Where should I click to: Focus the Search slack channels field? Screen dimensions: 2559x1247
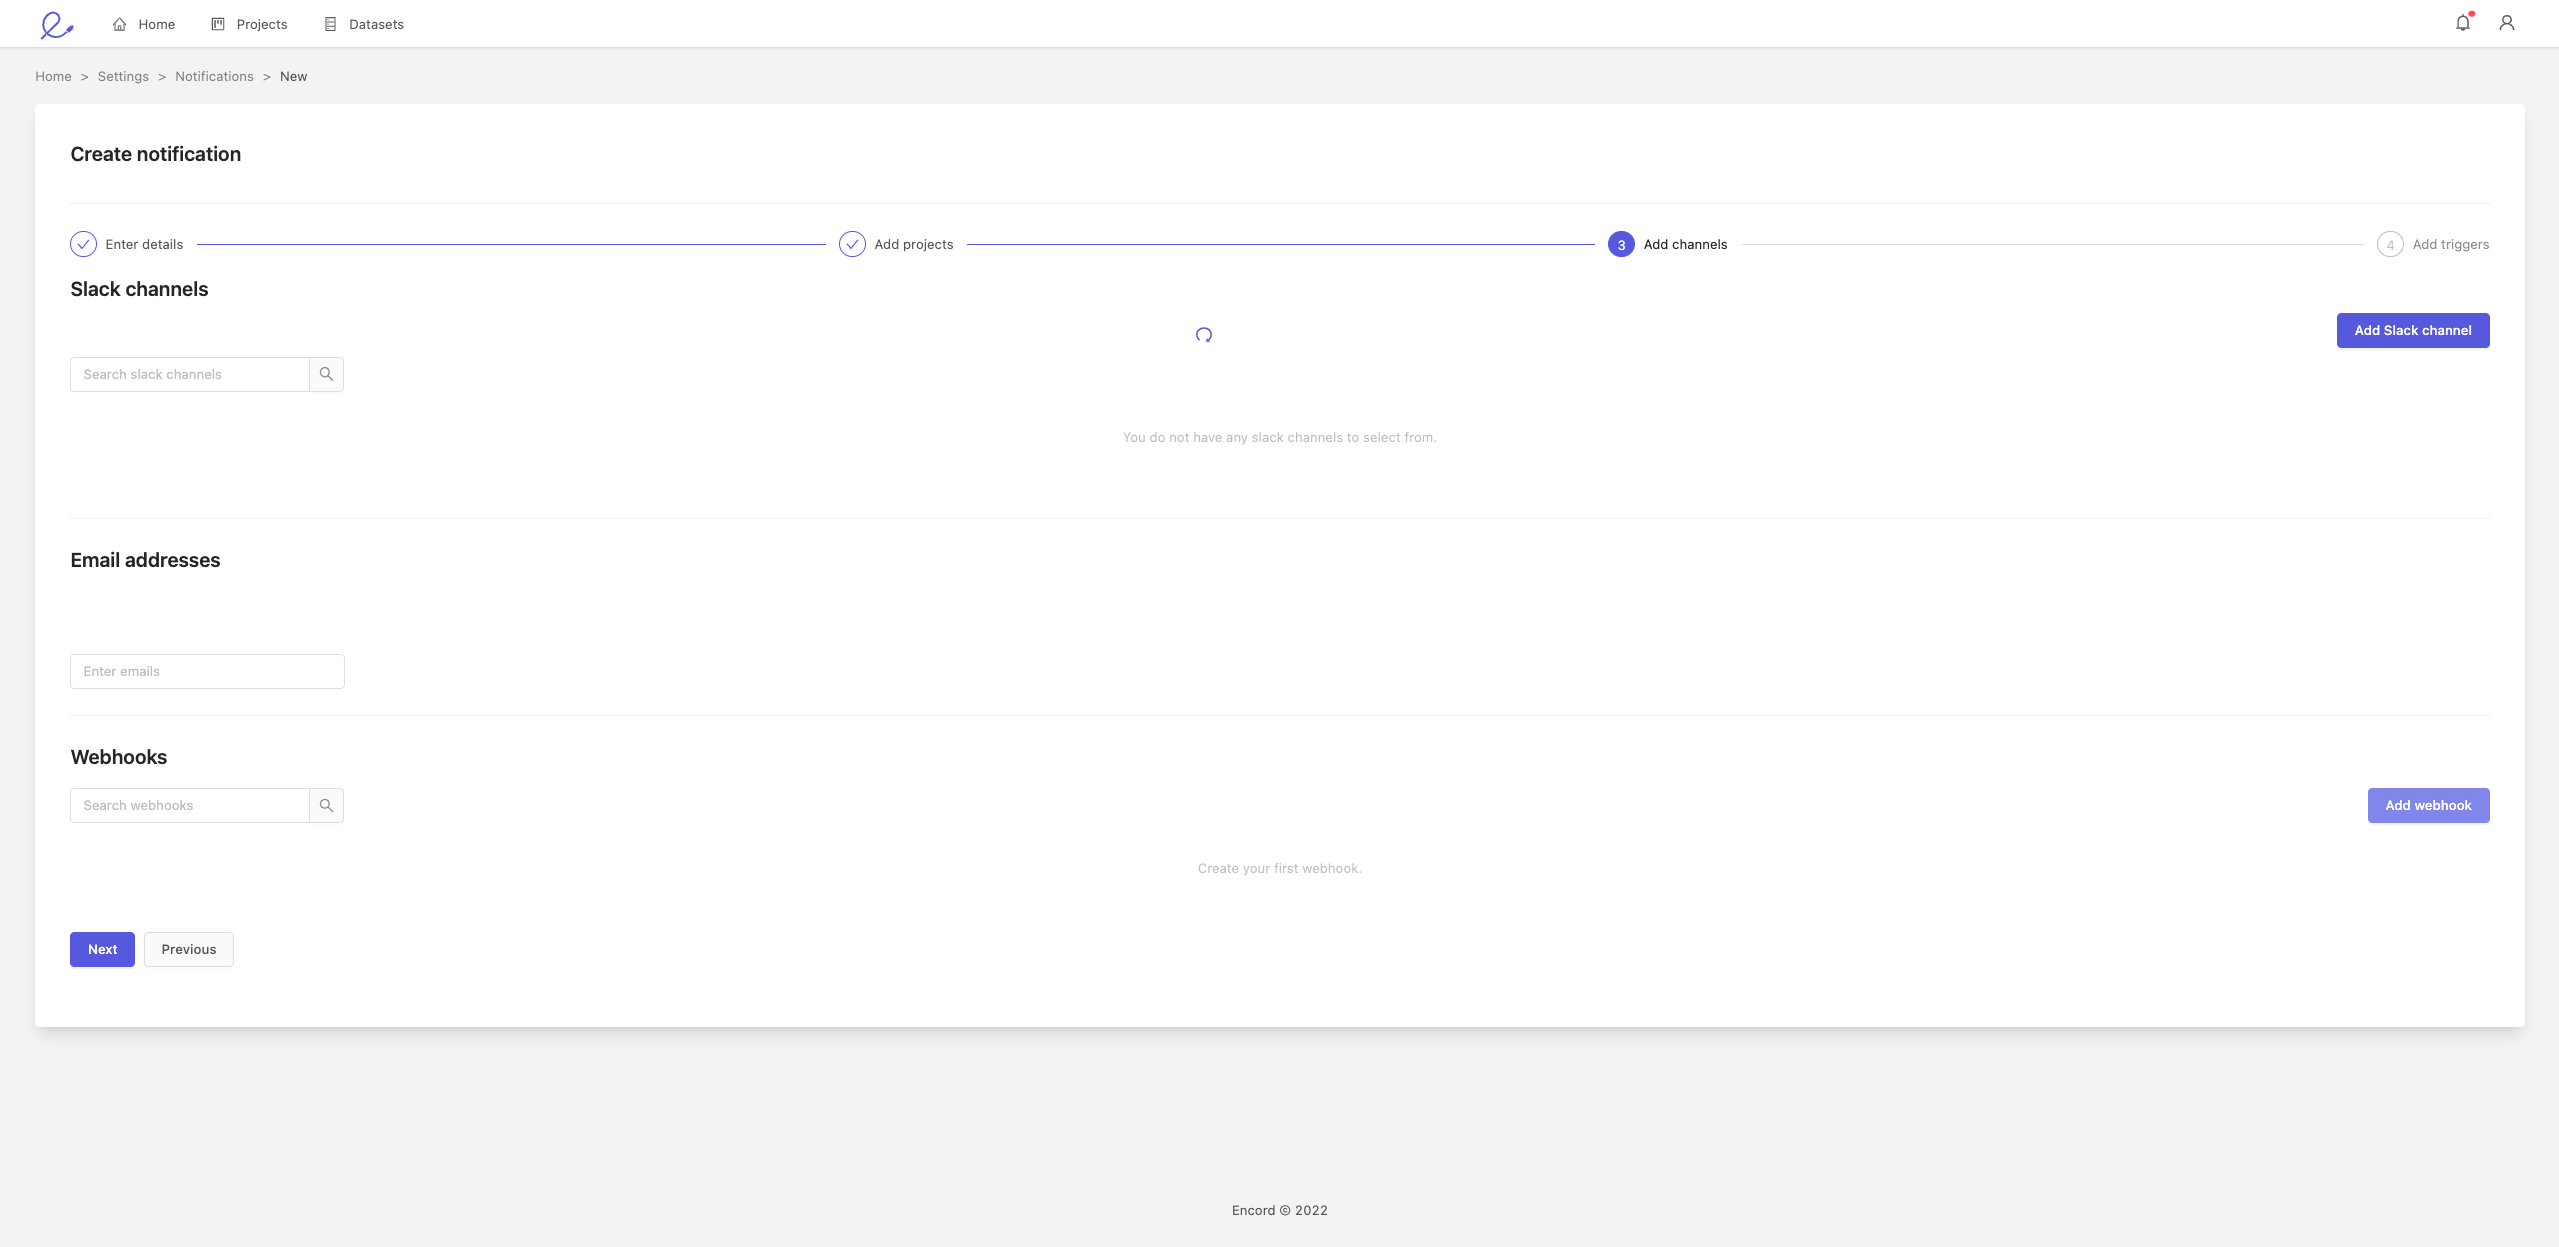[x=190, y=374]
